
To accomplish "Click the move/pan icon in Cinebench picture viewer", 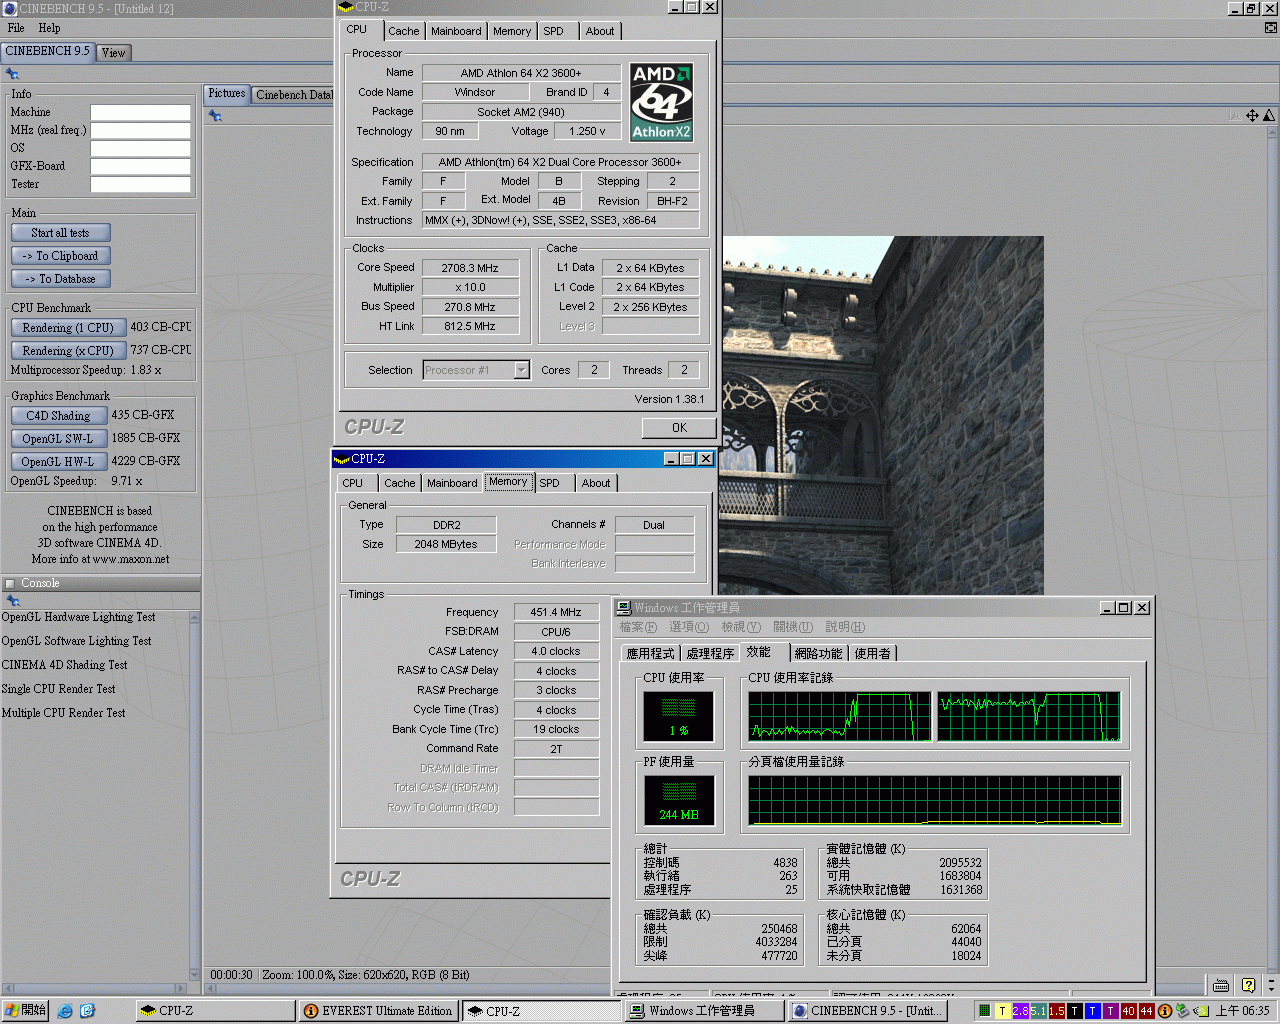I will 1252,115.
